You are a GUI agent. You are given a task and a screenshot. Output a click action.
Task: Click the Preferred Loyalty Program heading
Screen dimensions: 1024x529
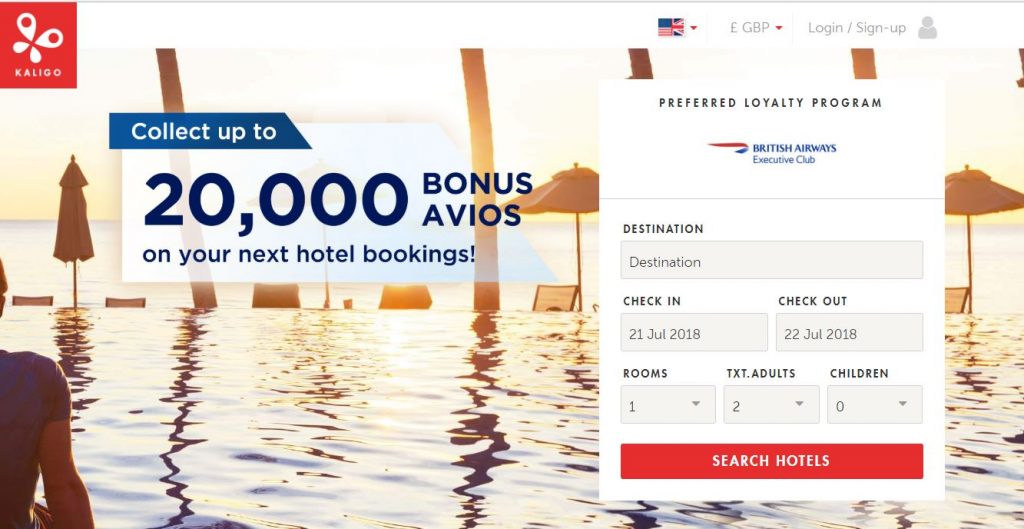pos(771,103)
